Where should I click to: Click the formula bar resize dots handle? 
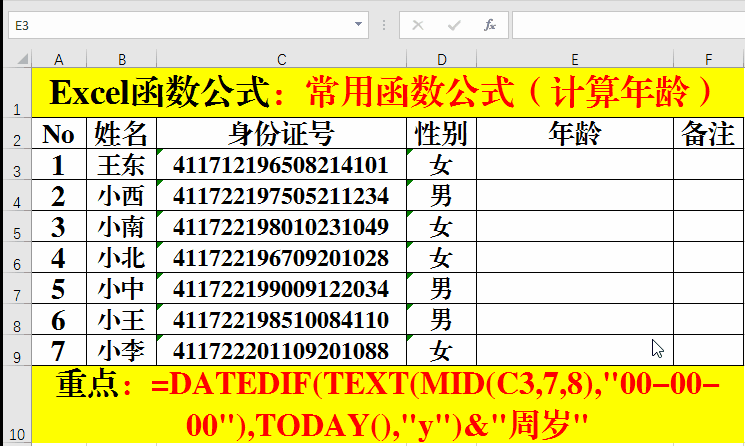[384, 25]
